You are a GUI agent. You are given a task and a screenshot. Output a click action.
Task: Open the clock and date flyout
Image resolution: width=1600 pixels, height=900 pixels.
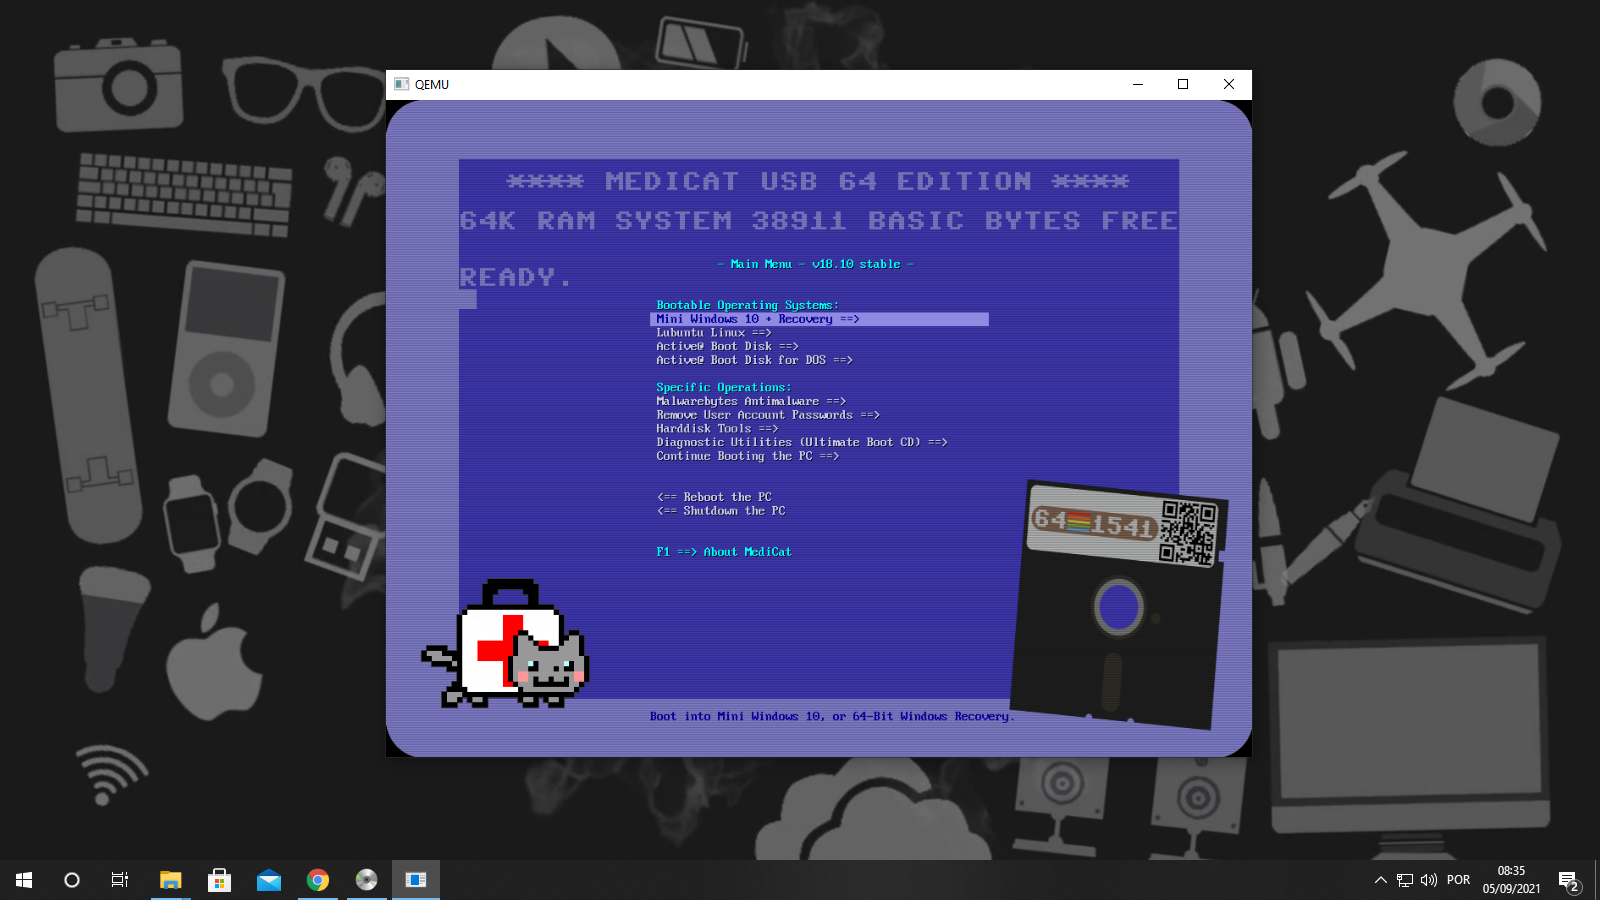pyautogui.click(x=1512, y=880)
